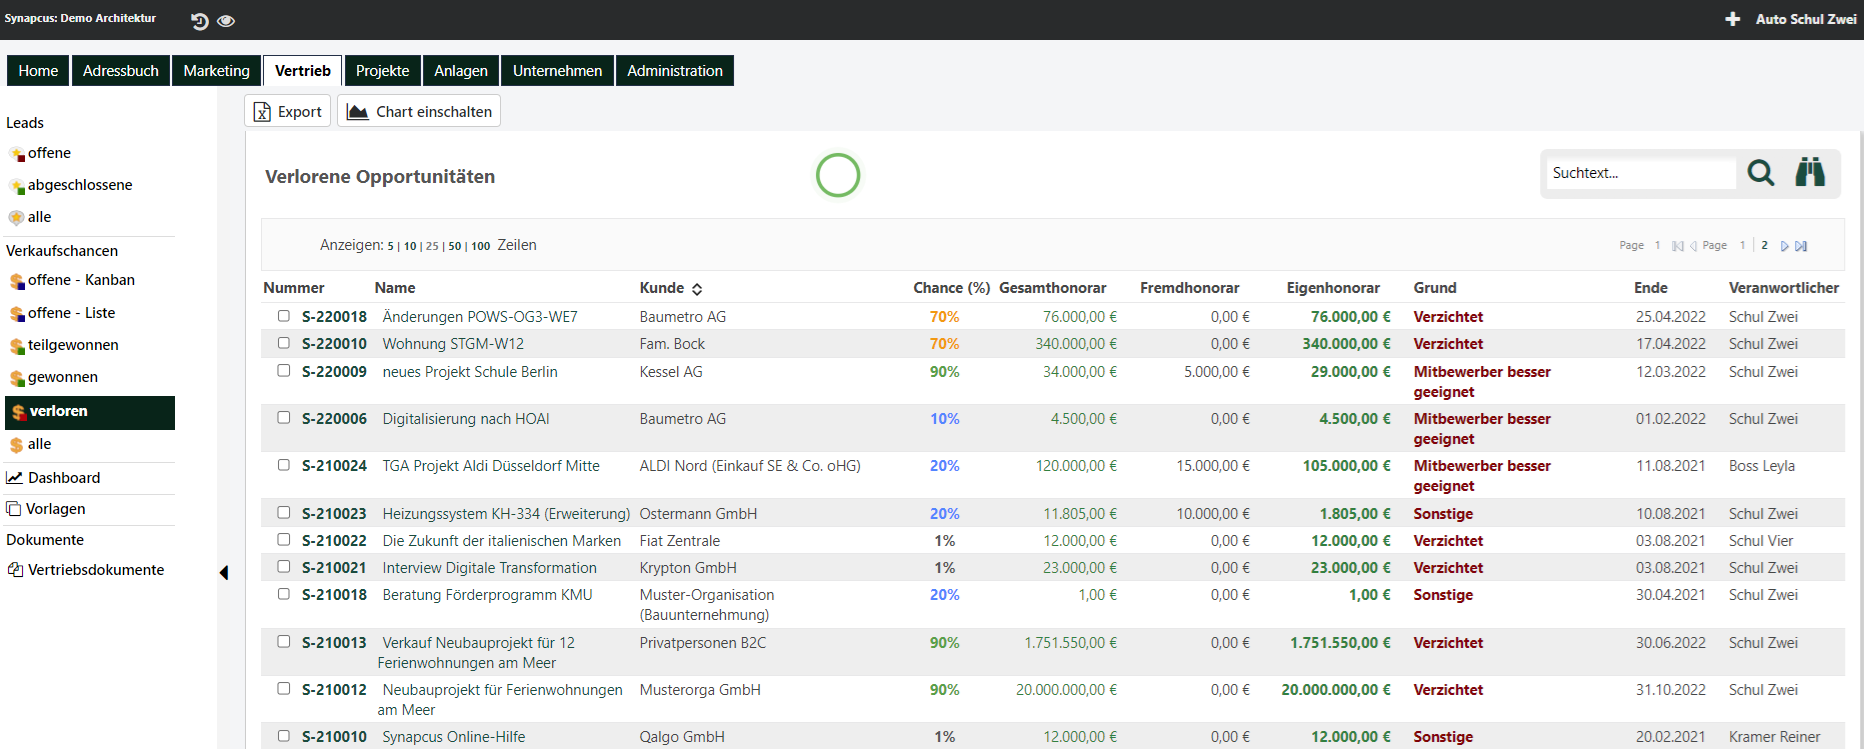Click the magnifying glass search icon
Image resolution: width=1864 pixels, height=749 pixels.
1760,173
